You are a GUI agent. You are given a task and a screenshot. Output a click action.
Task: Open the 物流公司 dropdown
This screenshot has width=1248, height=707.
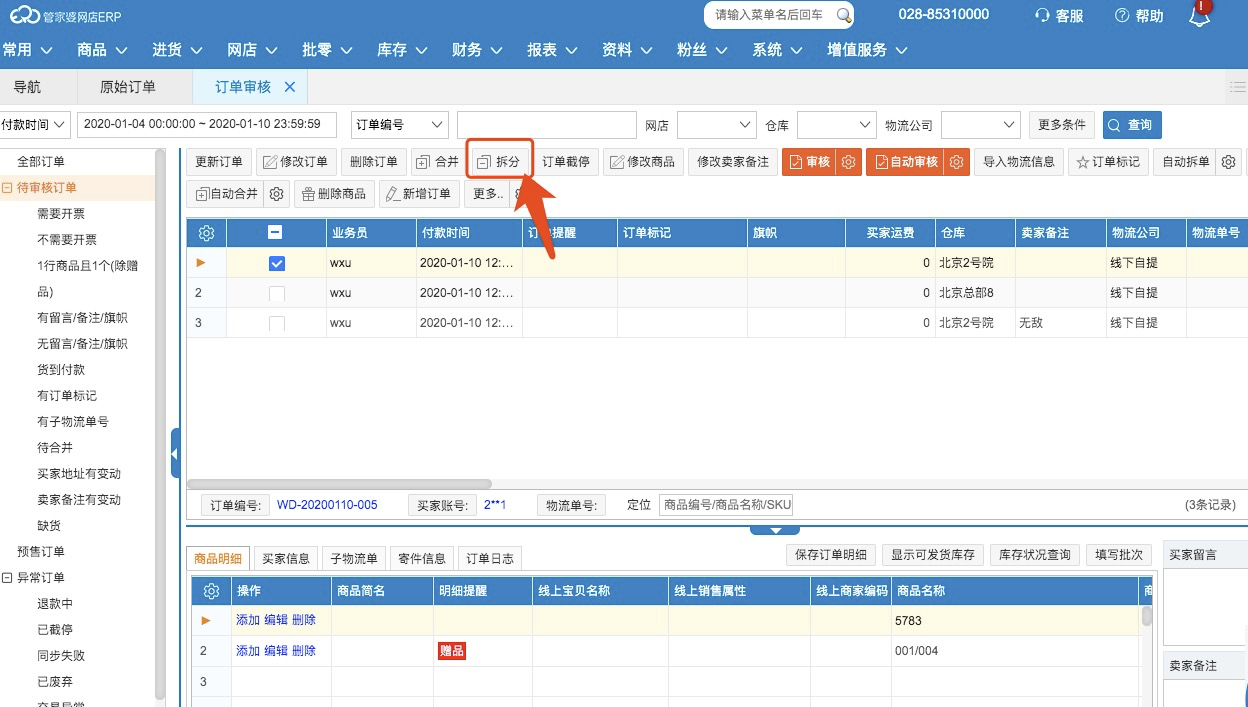coord(981,125)
